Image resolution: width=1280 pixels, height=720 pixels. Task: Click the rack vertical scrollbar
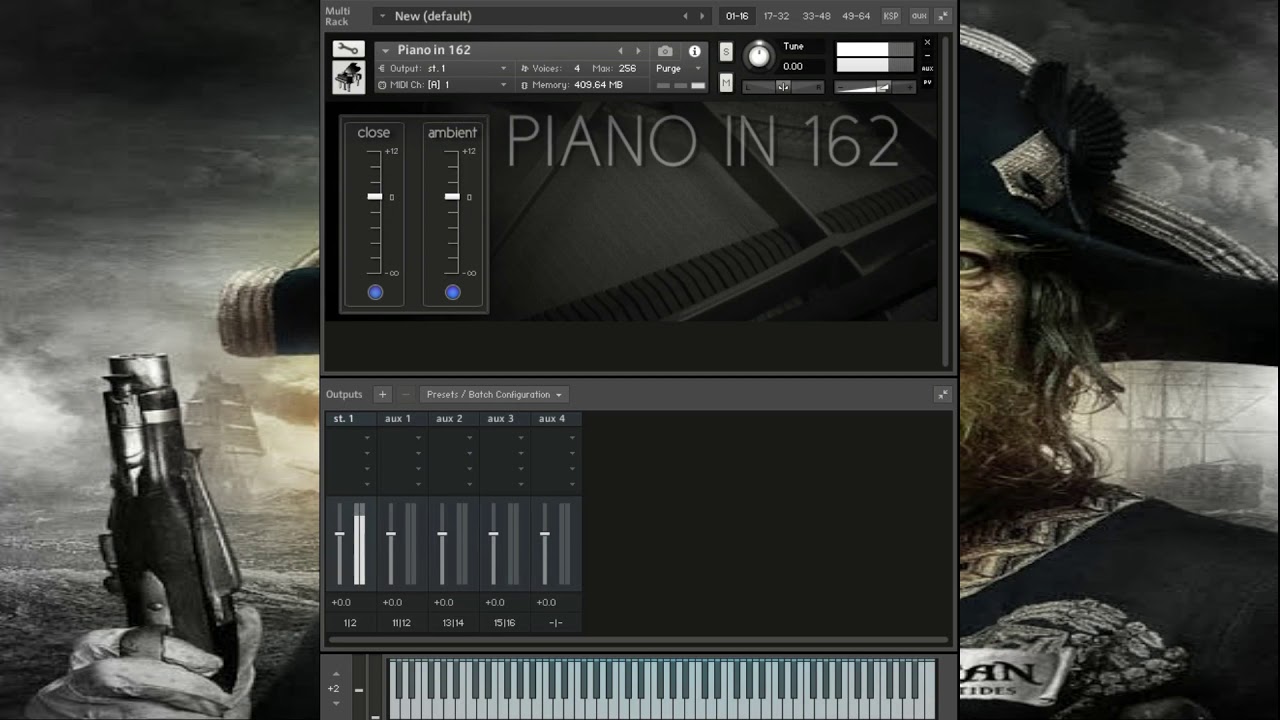point(945,200)
